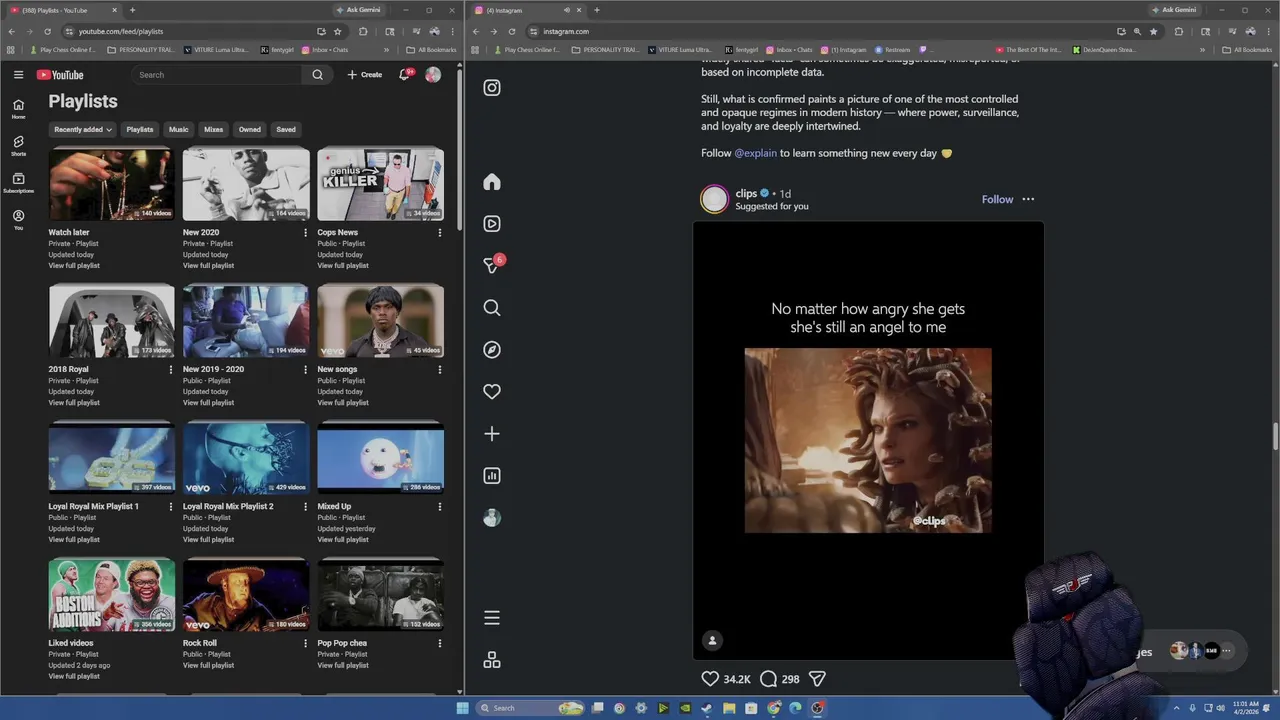Open the Instagram profile avatar in the sidebar

coord(492,518)
